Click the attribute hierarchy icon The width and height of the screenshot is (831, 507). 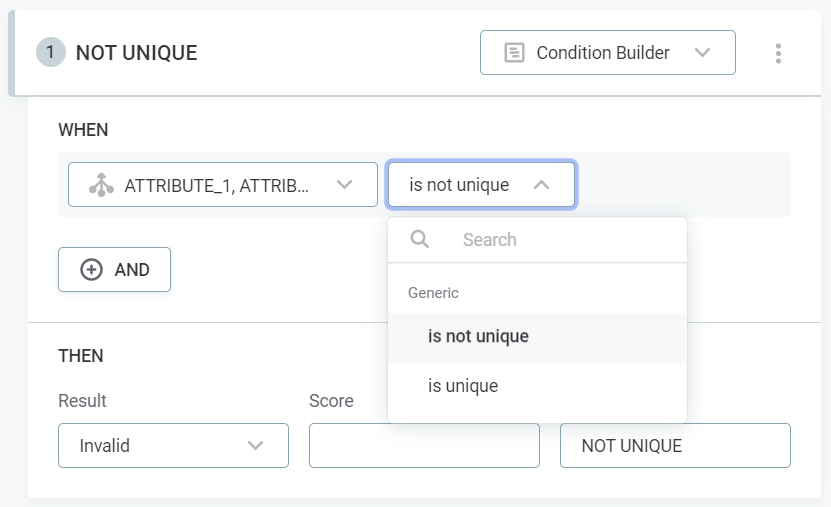[x=101, y=185]
